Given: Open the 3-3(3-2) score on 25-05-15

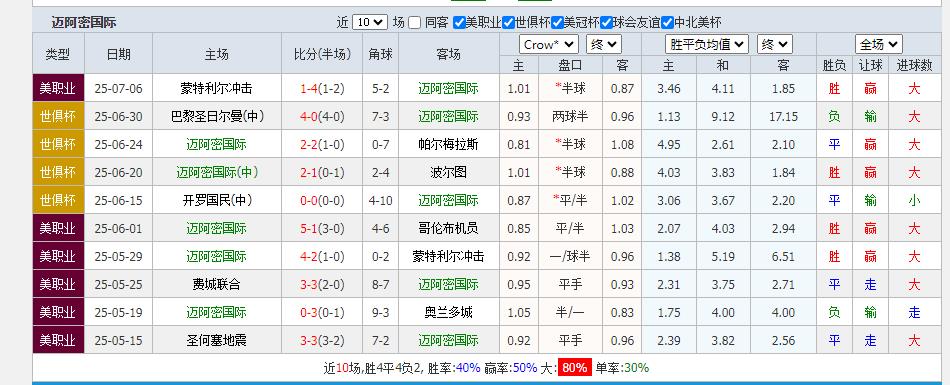Looking at the screenshot, I should (x=322, y=340).
